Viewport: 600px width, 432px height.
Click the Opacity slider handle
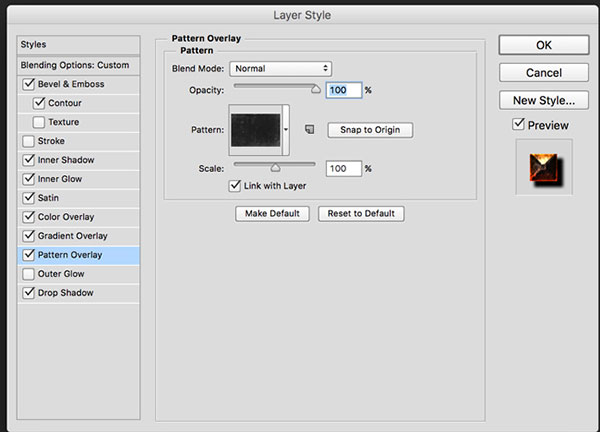(x=316, y=89)
